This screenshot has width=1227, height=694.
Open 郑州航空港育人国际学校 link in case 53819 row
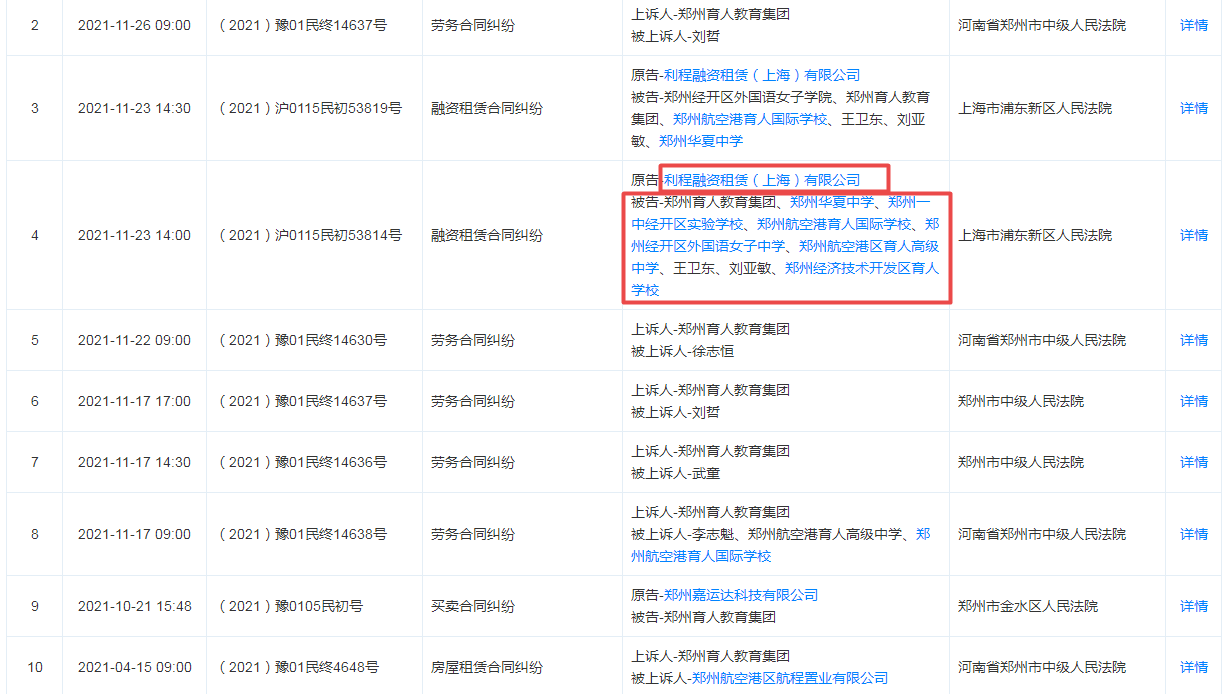pos(751,119)
